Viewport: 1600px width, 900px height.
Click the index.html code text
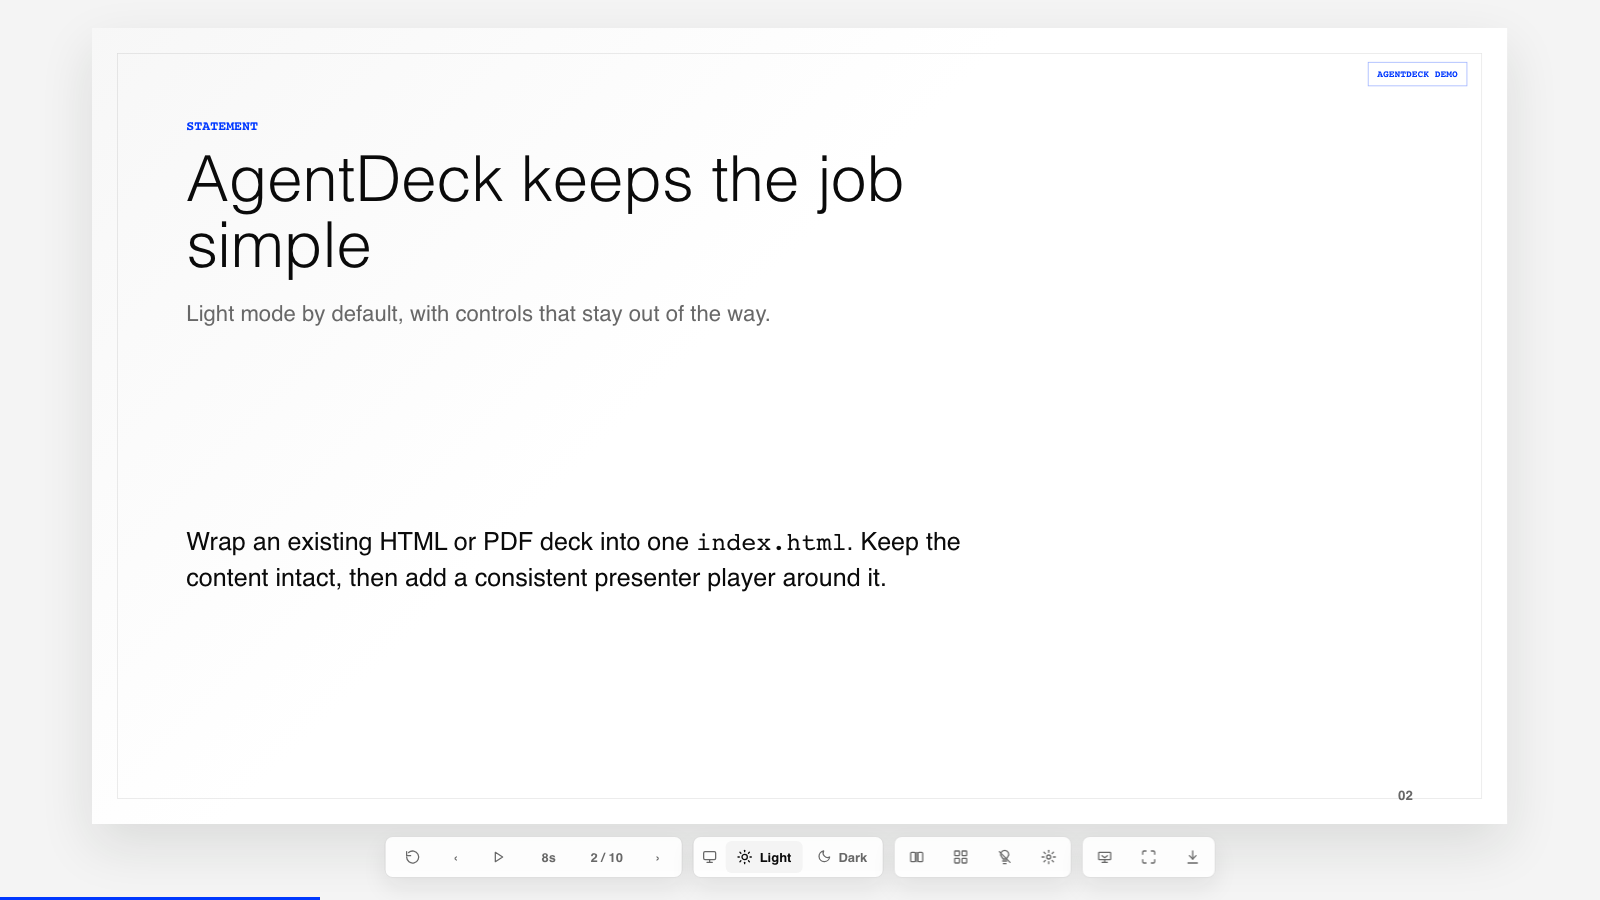coord(772,542)
